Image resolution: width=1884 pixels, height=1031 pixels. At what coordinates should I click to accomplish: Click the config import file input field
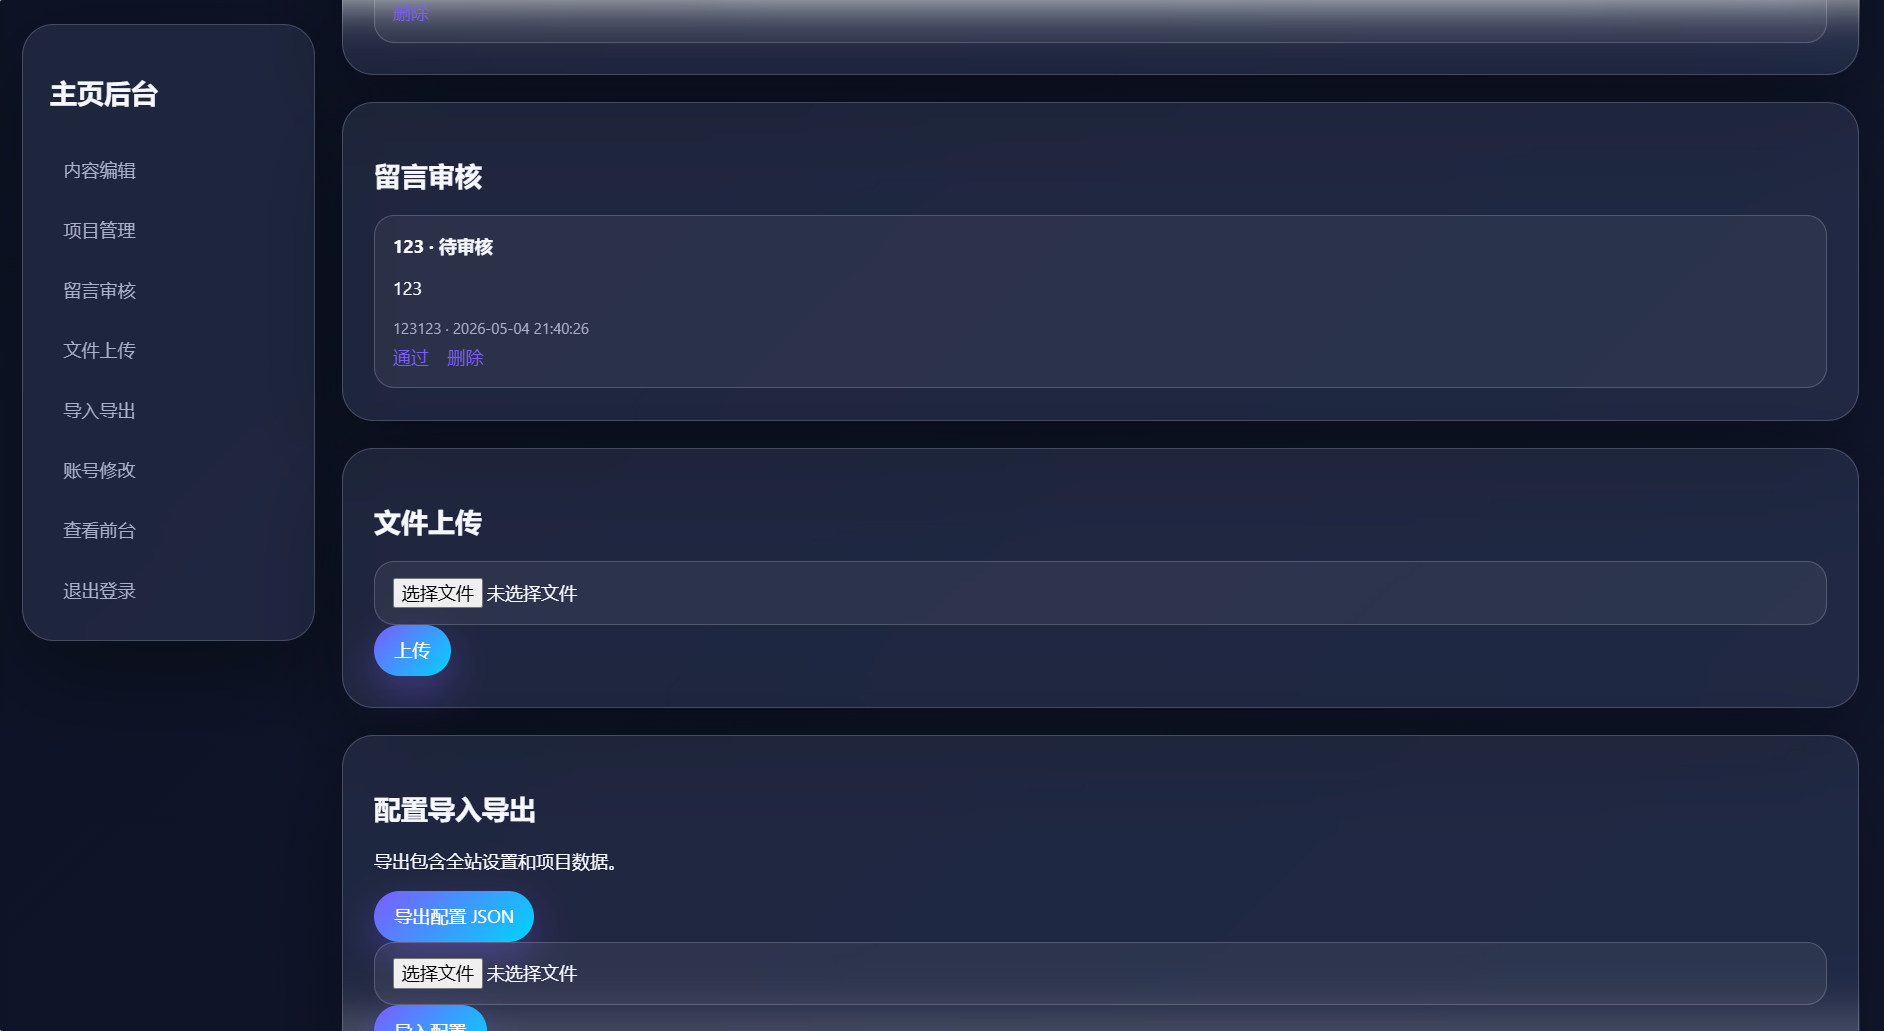tap(1100, 973)
